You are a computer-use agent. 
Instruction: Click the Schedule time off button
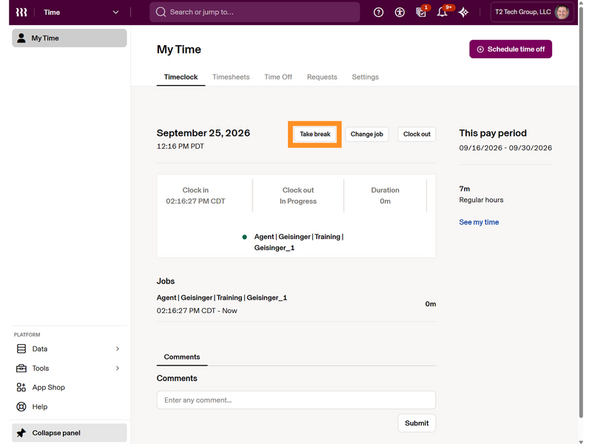510,49
